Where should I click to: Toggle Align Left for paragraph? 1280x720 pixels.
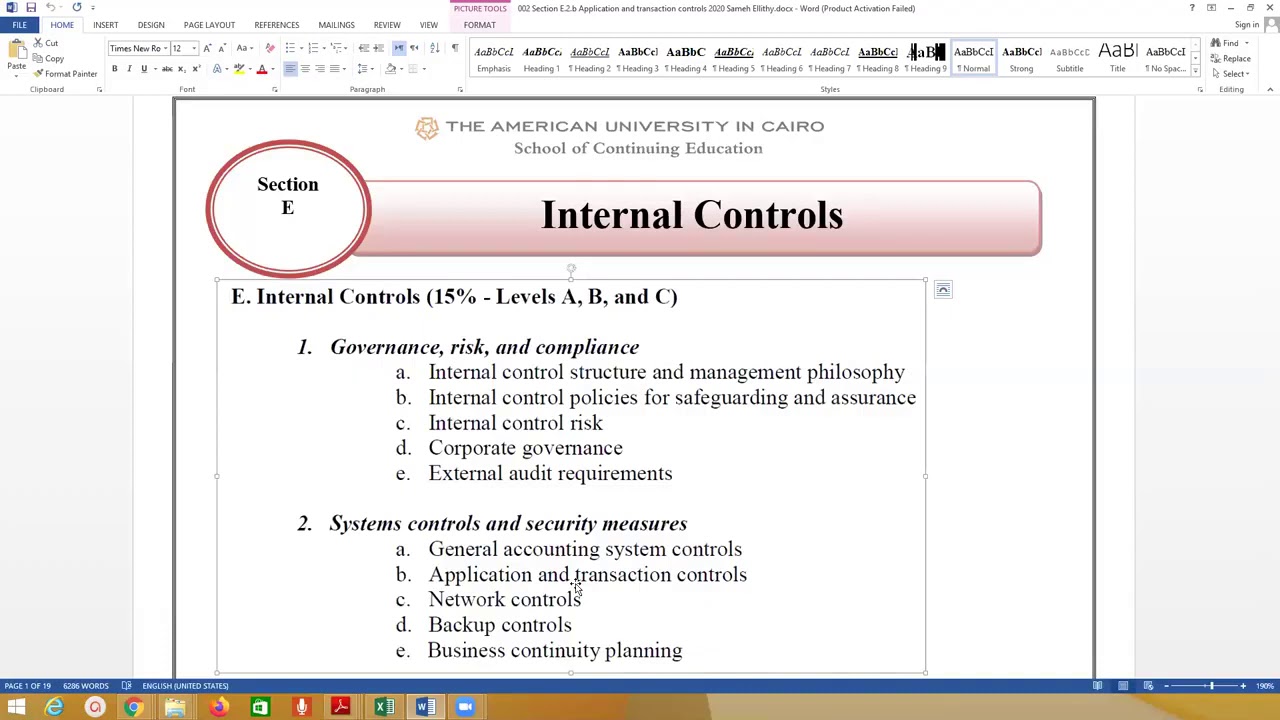tap(290, 69)
